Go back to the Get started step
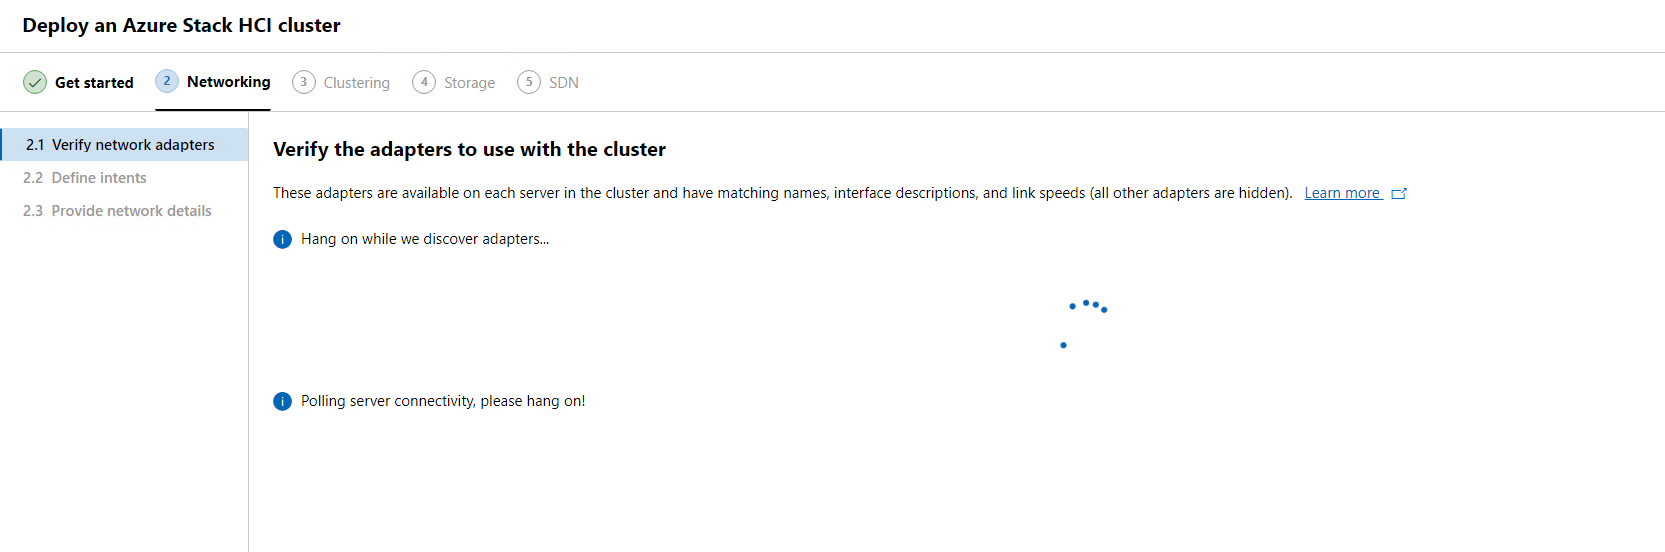 [x=94, y=83]
